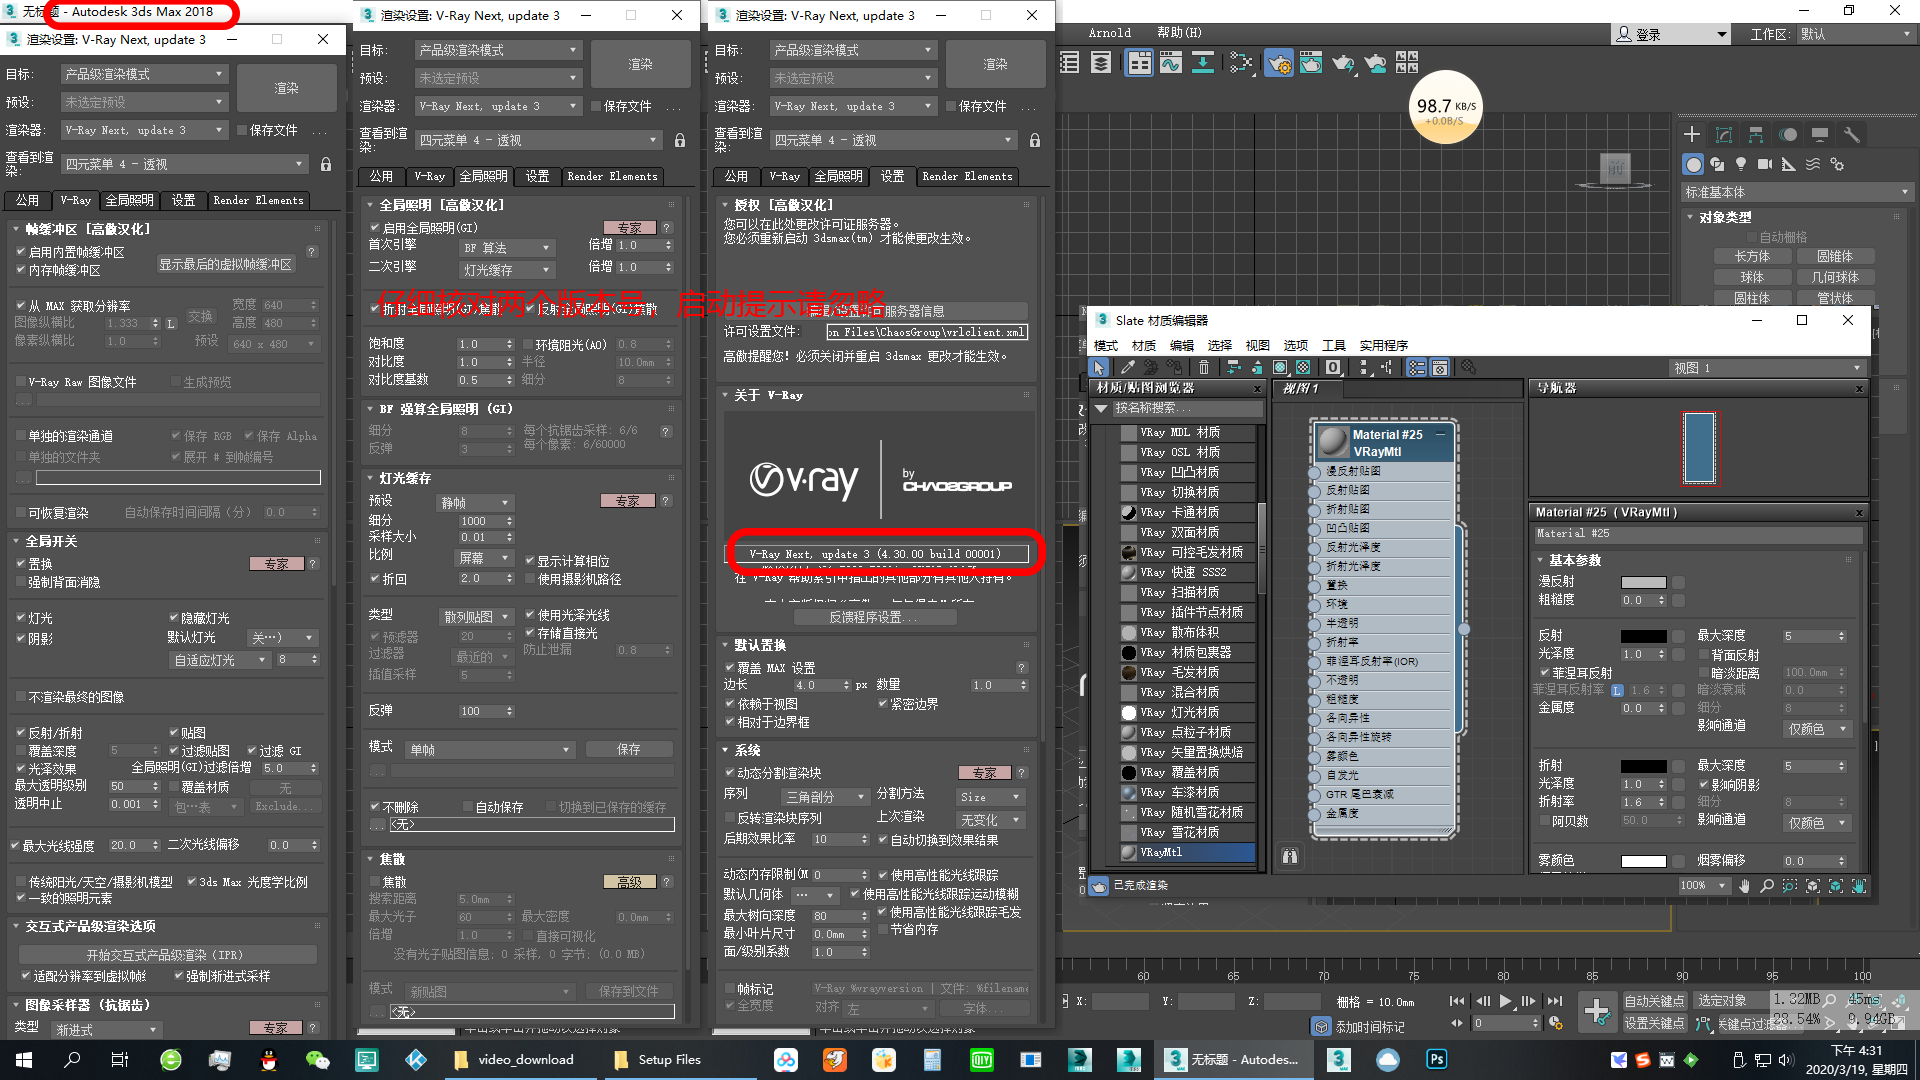Collapse the 关于 V-Ray rollout
Image resolution: width=1920 pixels, height=1080 pixels.
pyautogui.click(x=768, y=395)
